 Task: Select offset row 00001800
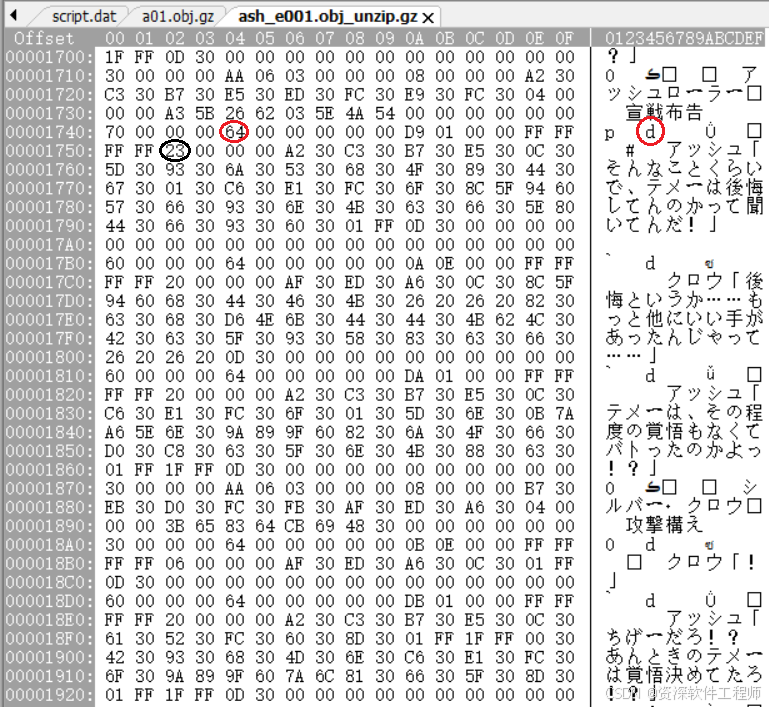click(x=49, y=357)
